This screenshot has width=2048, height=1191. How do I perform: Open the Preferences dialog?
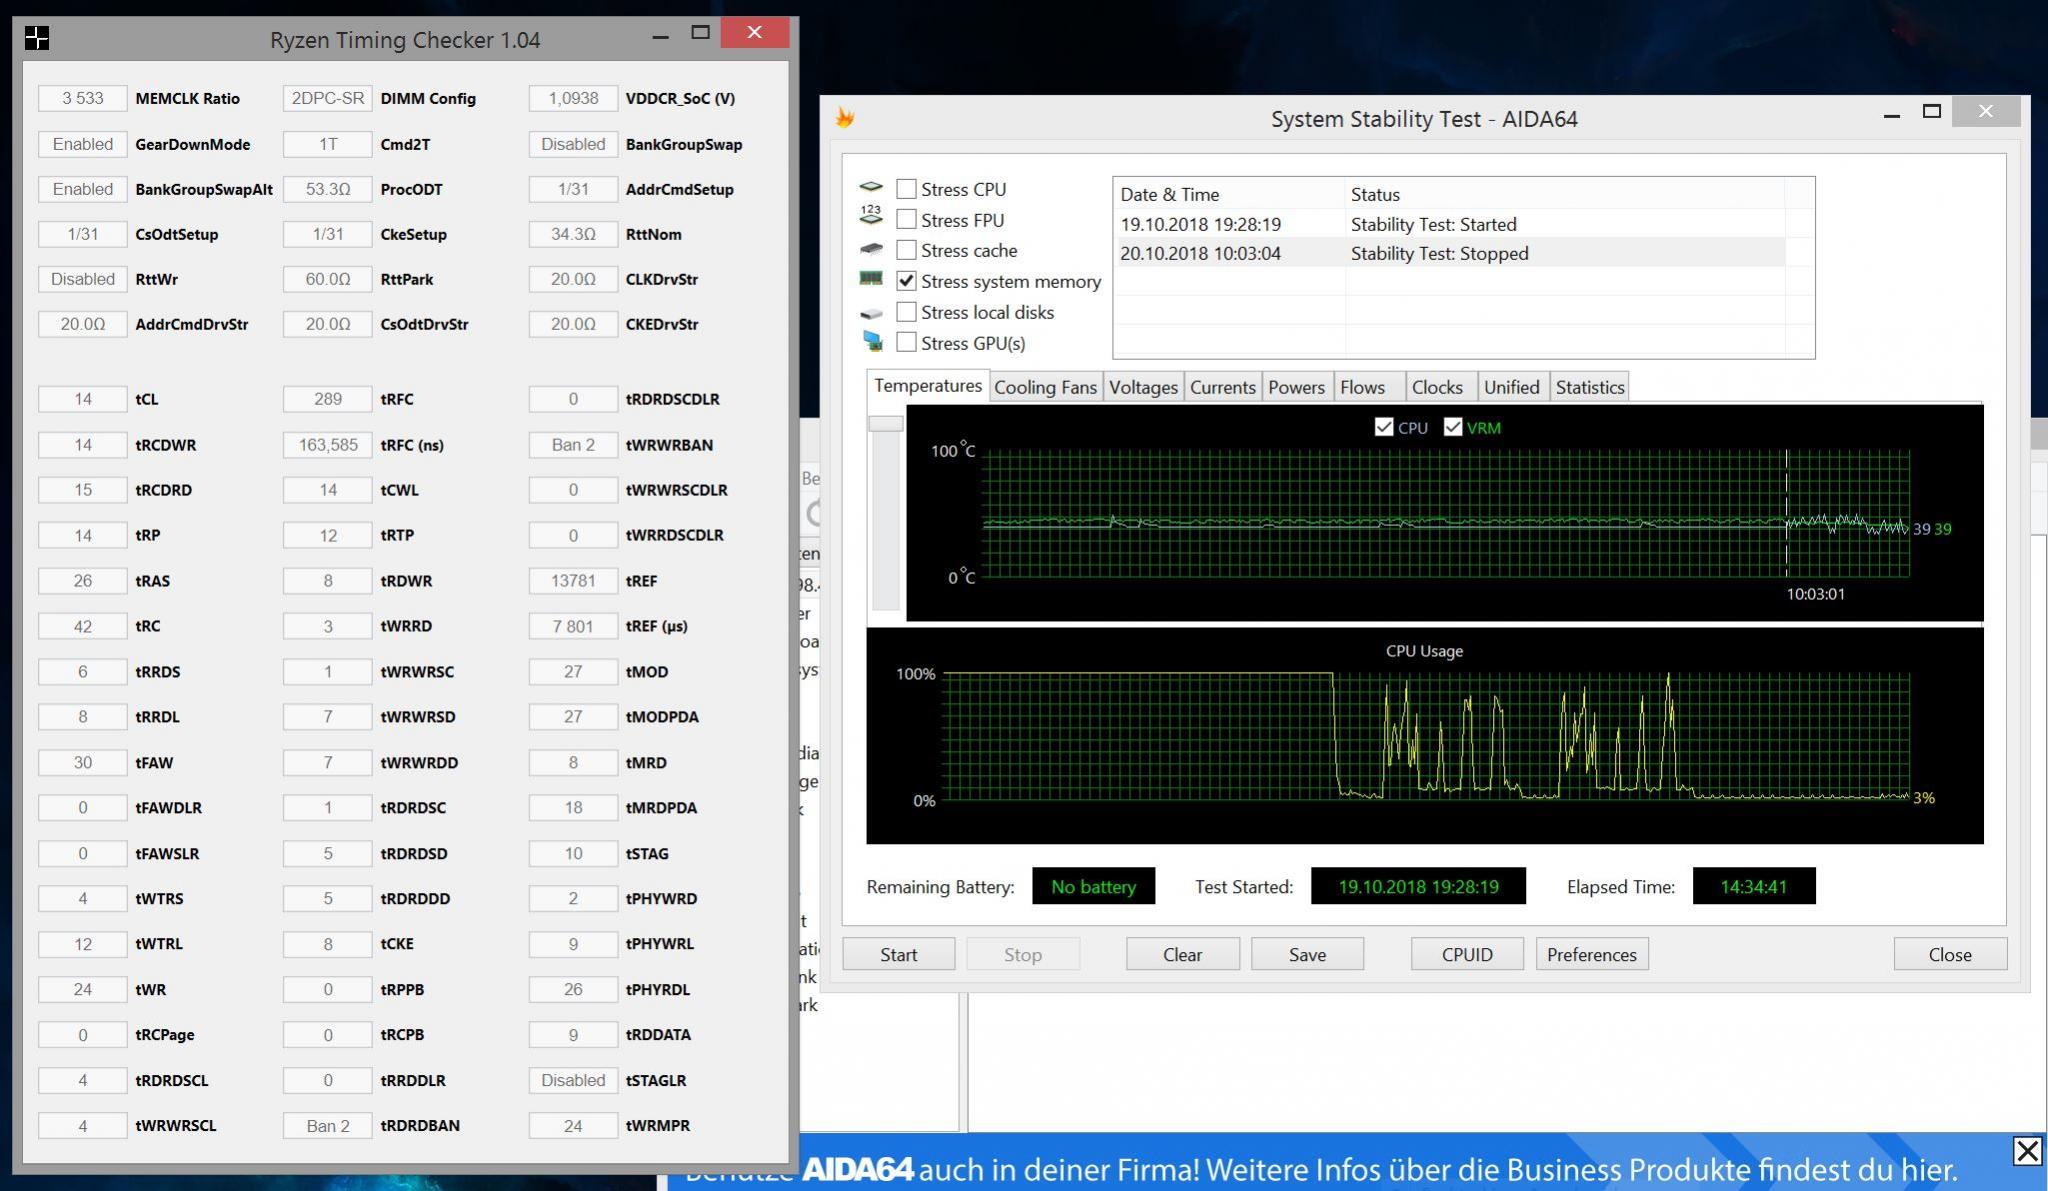tap(1591, 954)
